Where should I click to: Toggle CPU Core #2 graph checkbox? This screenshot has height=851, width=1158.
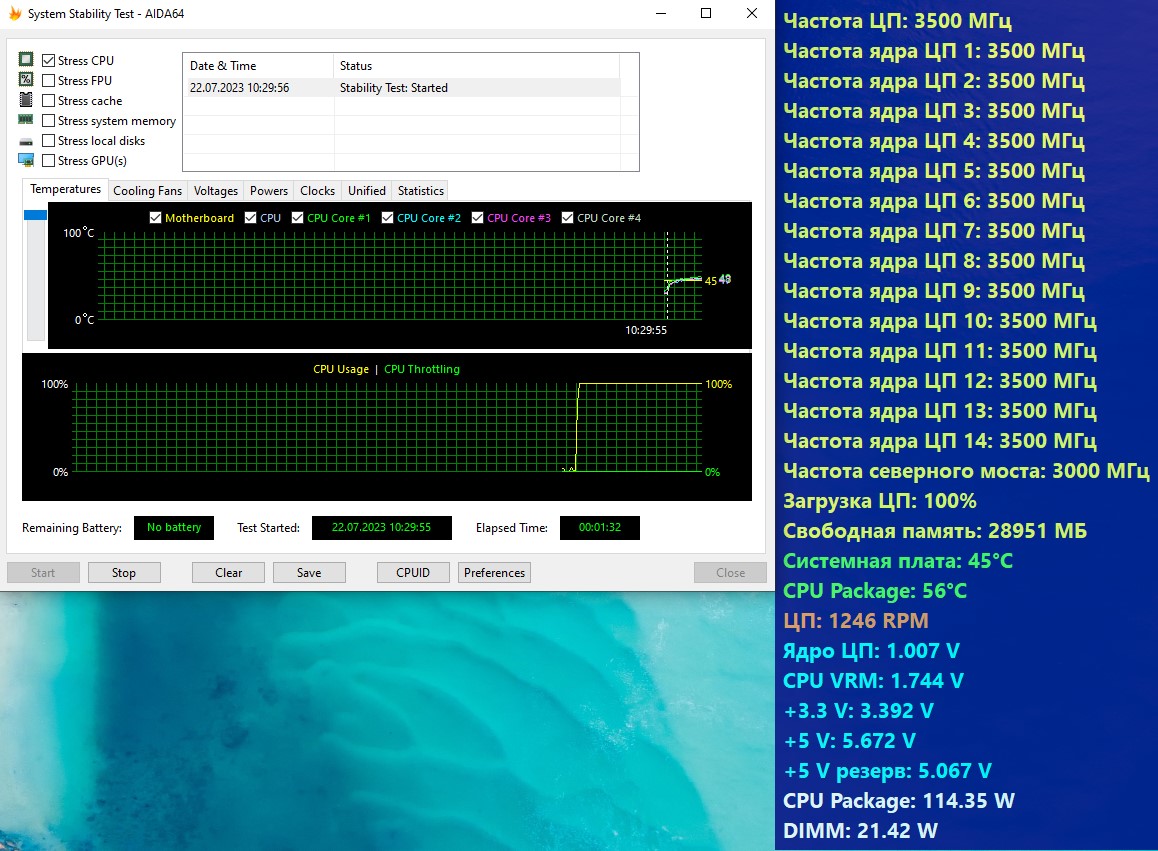[x=387, y=218]
